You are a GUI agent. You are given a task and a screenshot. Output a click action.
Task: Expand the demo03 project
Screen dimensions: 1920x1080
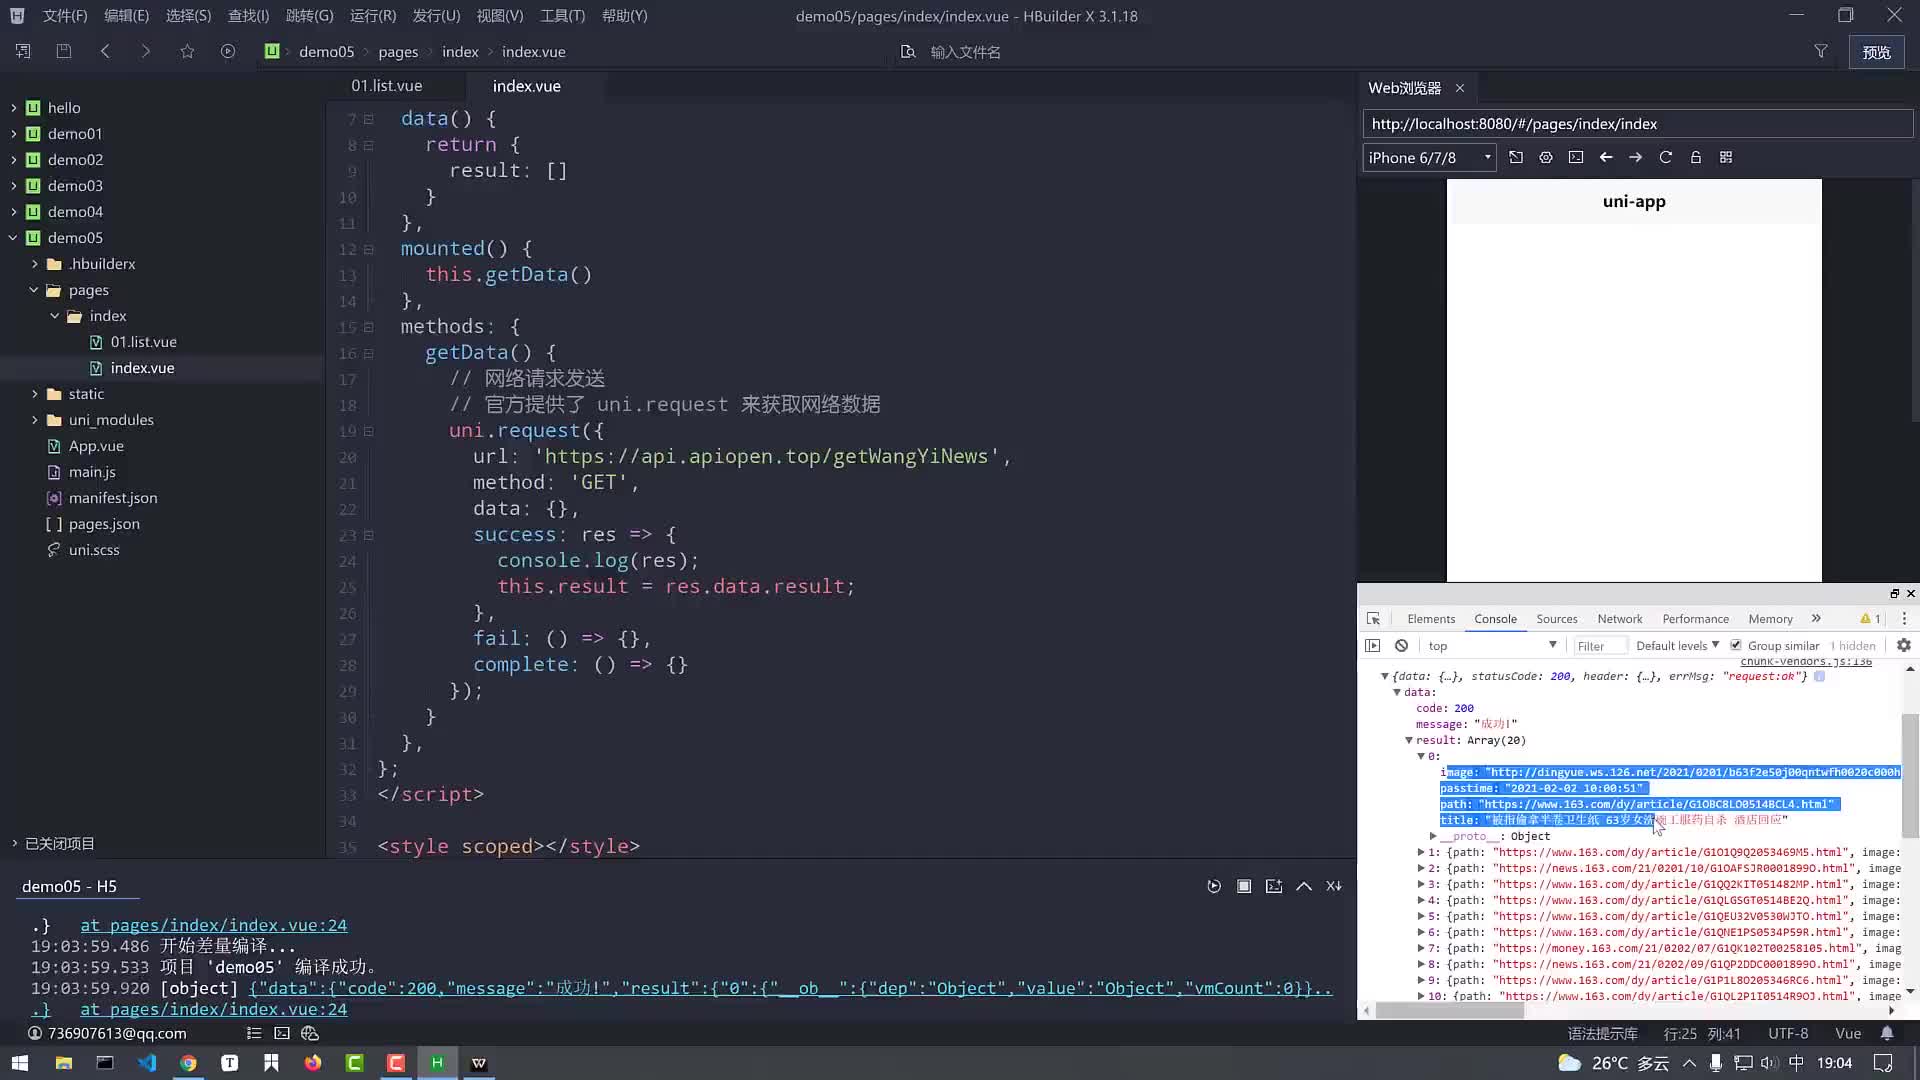[14, 186]
